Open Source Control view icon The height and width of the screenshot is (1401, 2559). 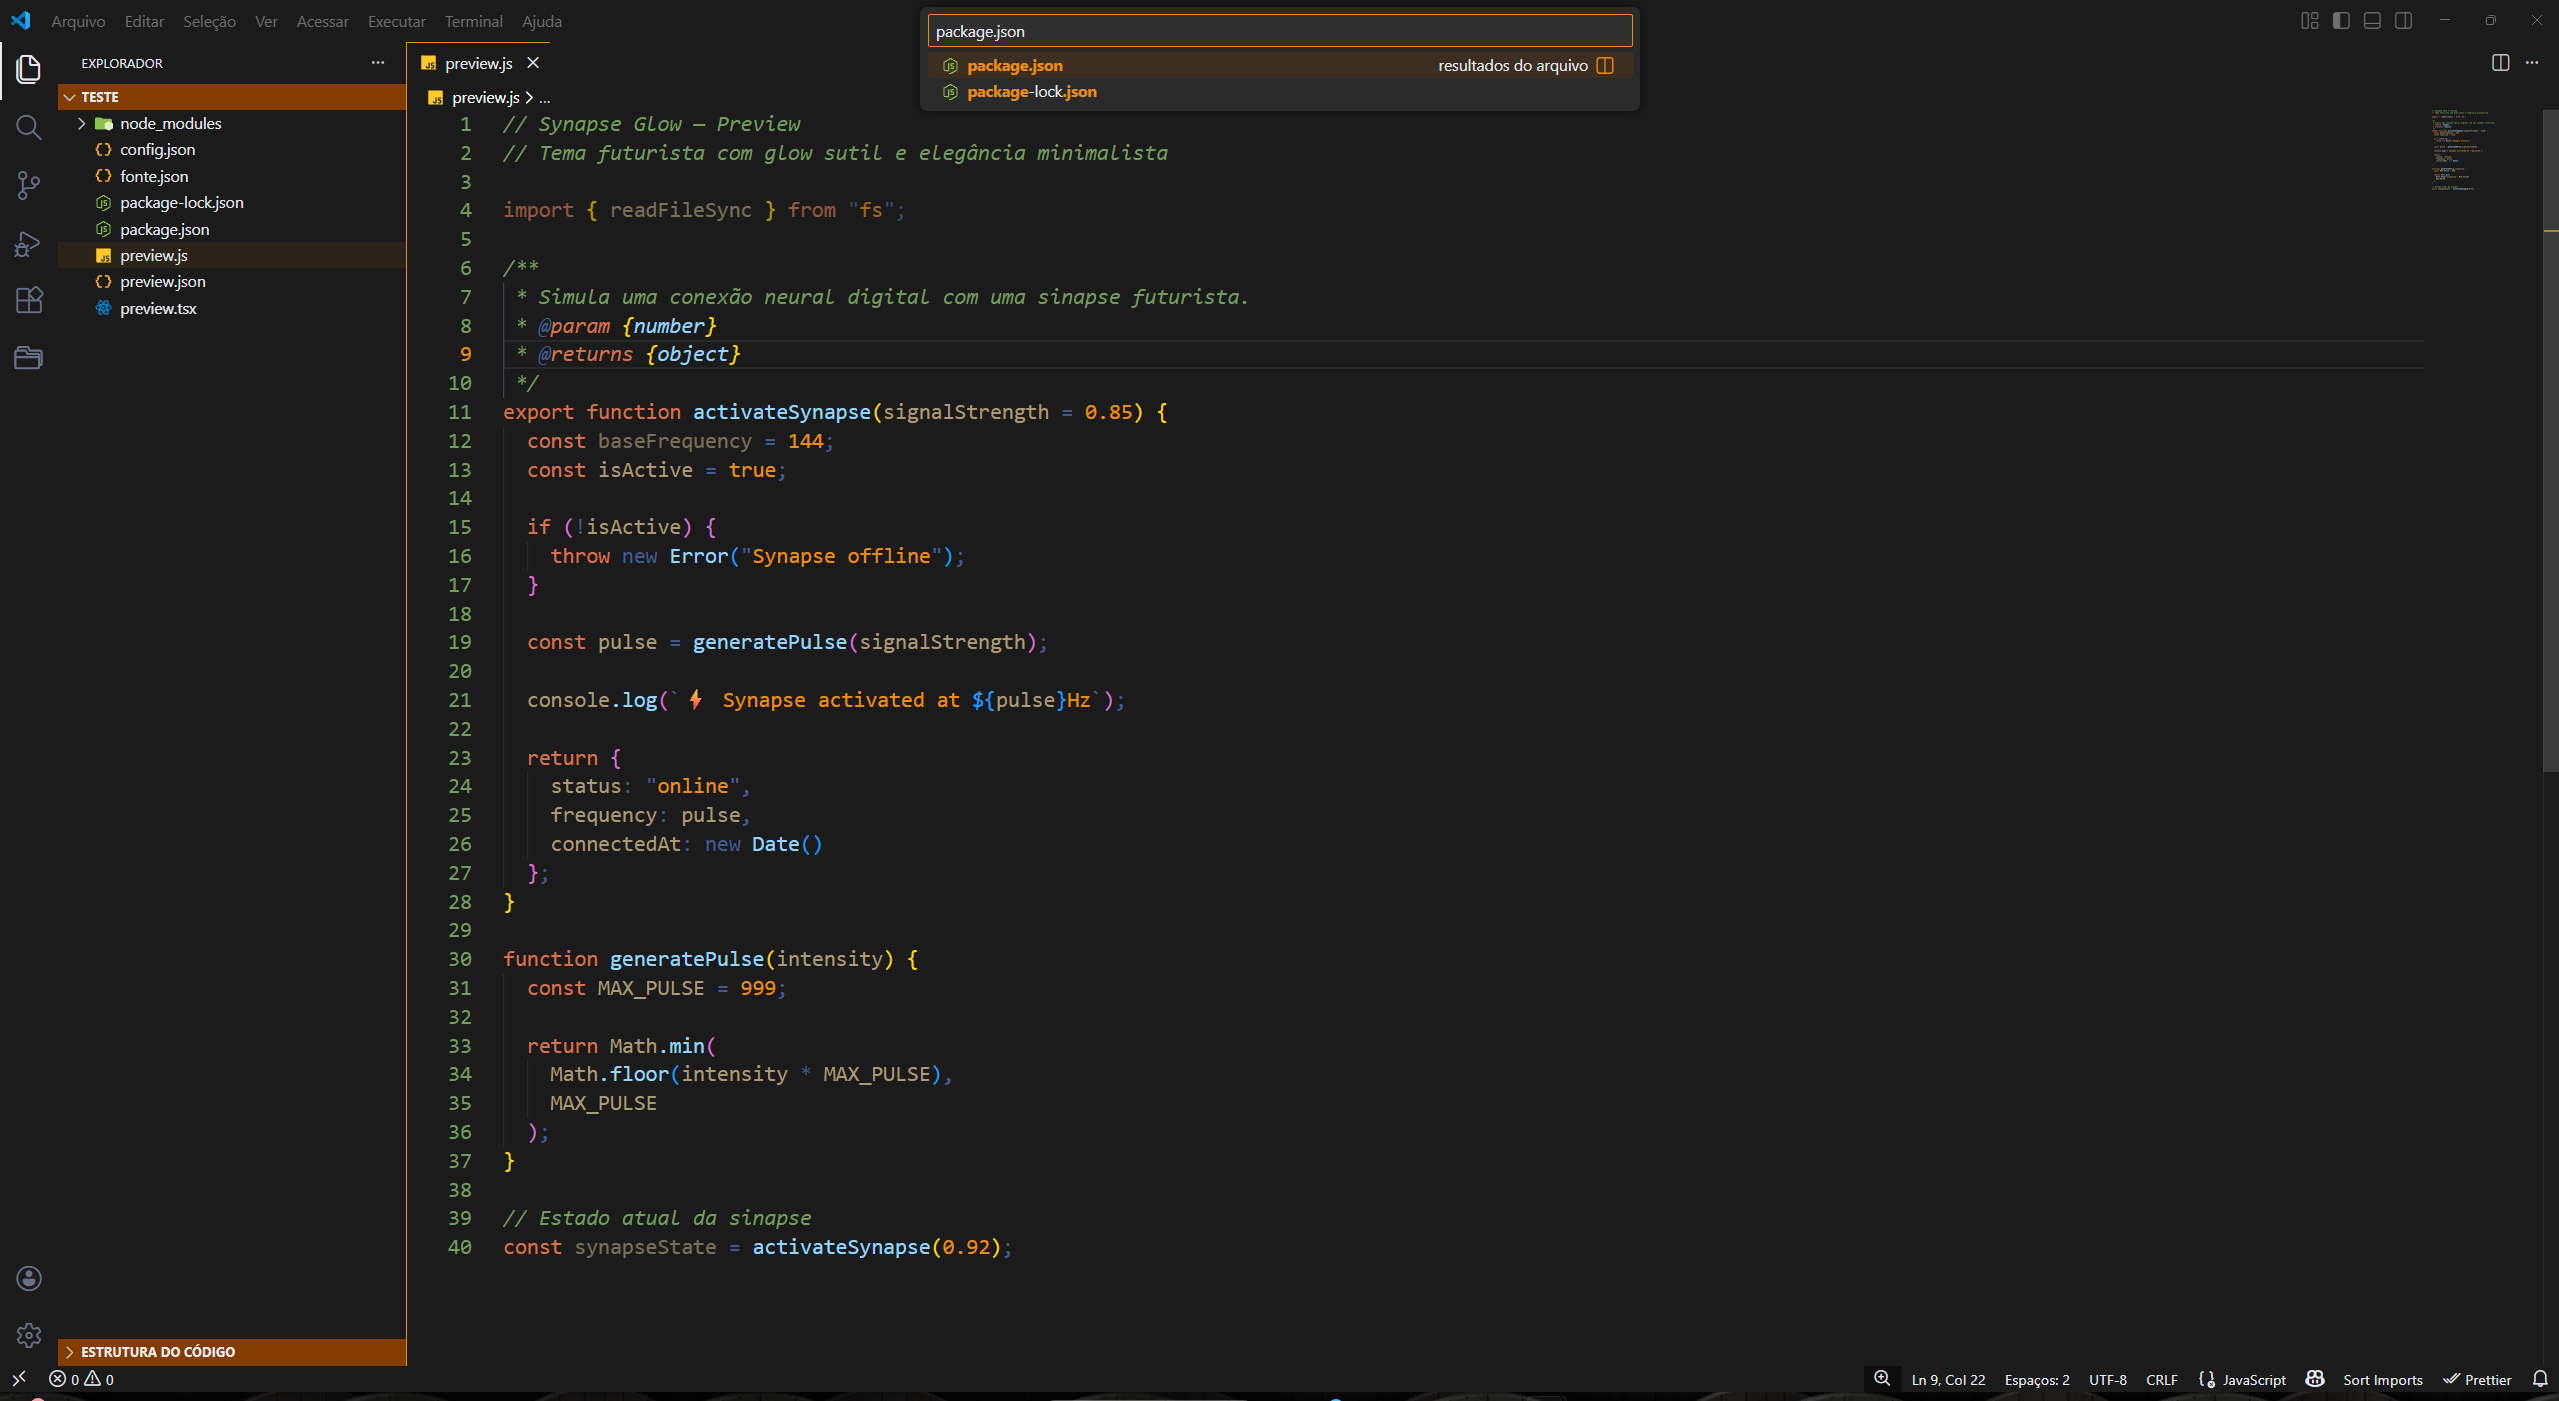point(28,185)
